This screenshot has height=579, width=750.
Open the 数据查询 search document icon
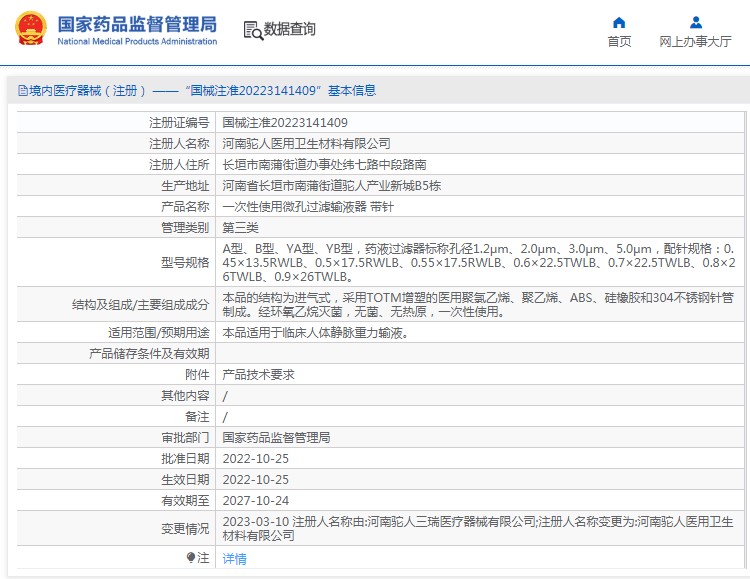254,30
